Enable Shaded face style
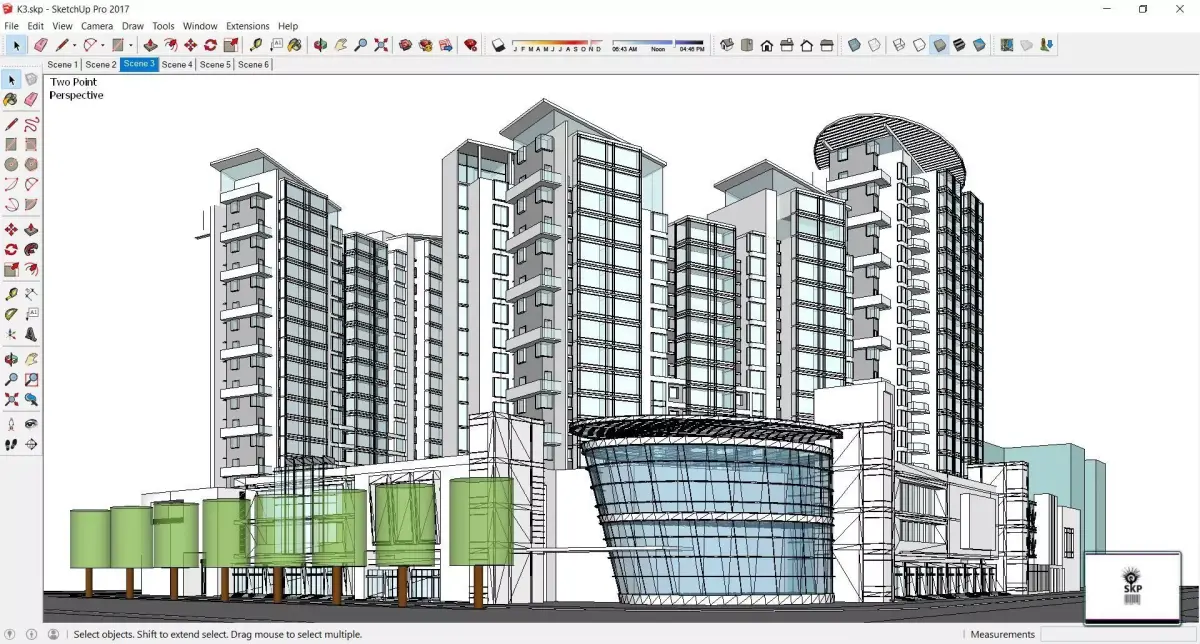Screen dimensions: 1200x644 (x=940, y=45)
